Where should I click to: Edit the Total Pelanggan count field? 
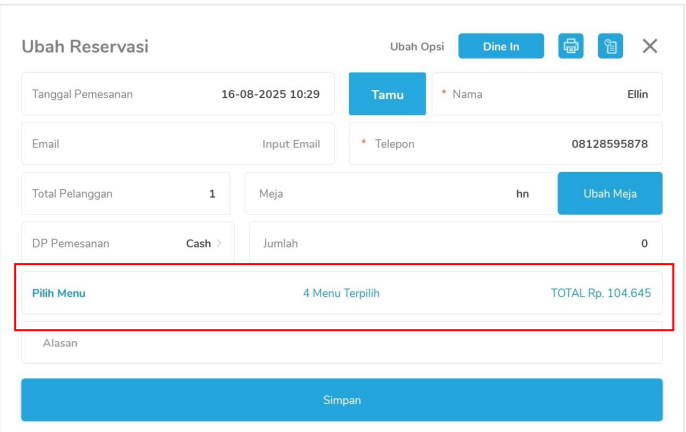pos(127,194)
